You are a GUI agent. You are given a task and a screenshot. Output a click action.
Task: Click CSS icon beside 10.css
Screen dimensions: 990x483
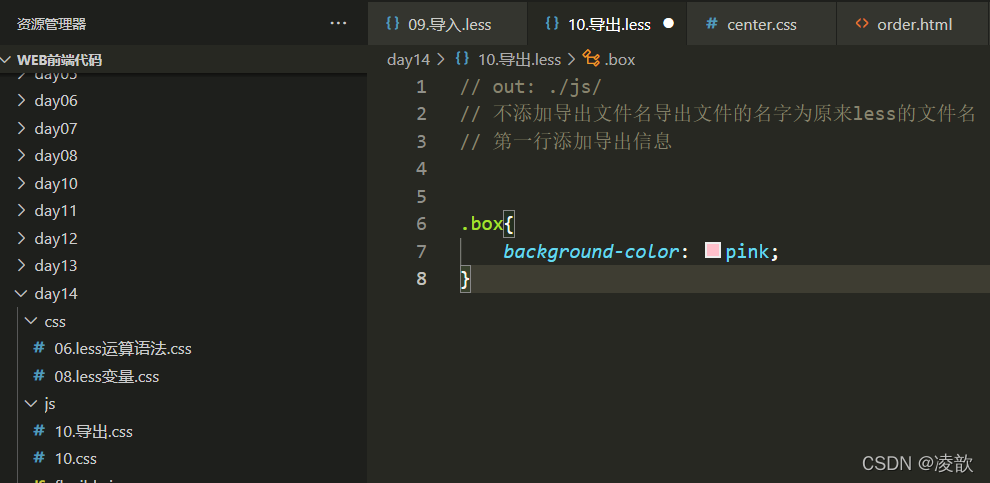[x=39, y=458]
